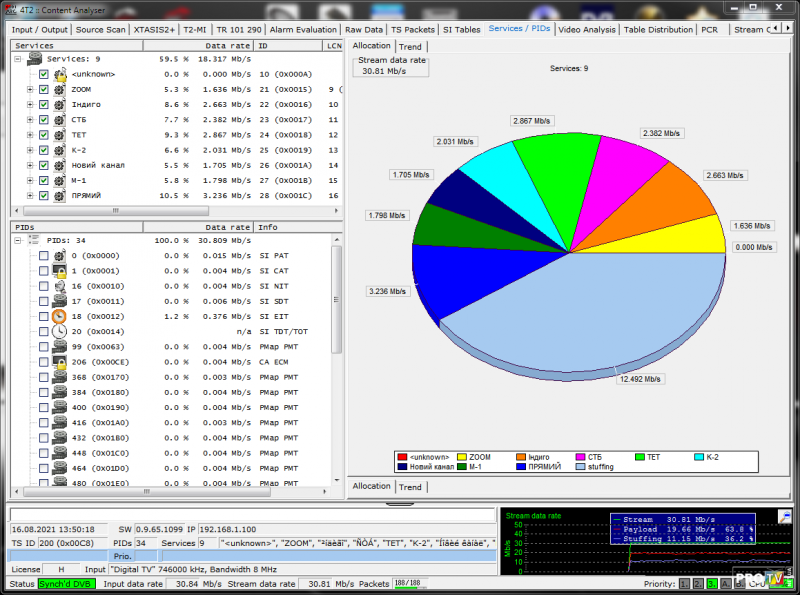Viewport: 800px width, 595px height.
Task: Collapse the Services: 9 root node
Action: (x=19, y=59)
